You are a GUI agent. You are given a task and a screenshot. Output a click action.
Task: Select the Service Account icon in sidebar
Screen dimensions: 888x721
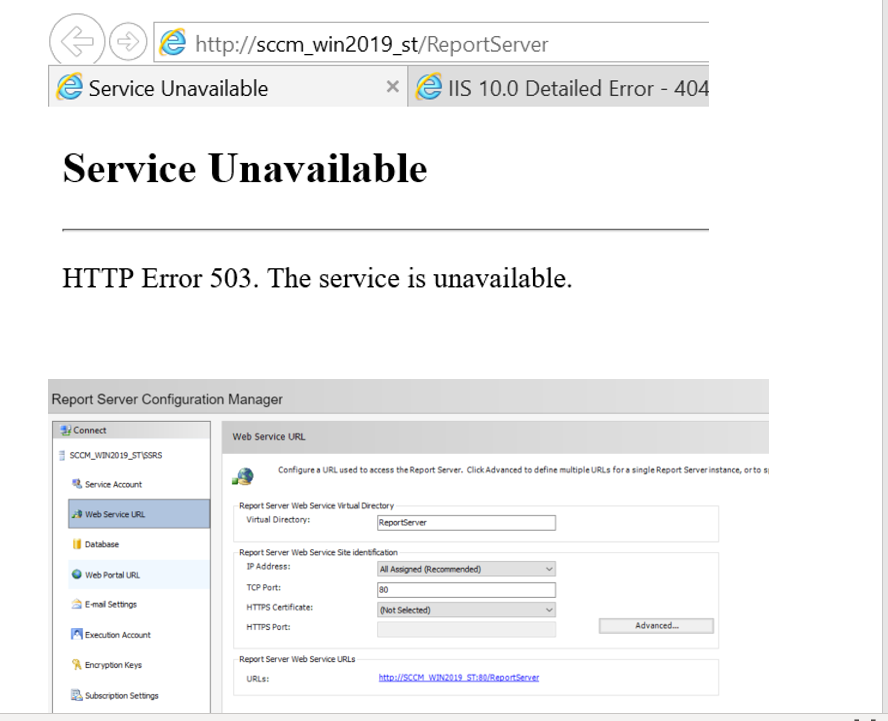point(76,483)
